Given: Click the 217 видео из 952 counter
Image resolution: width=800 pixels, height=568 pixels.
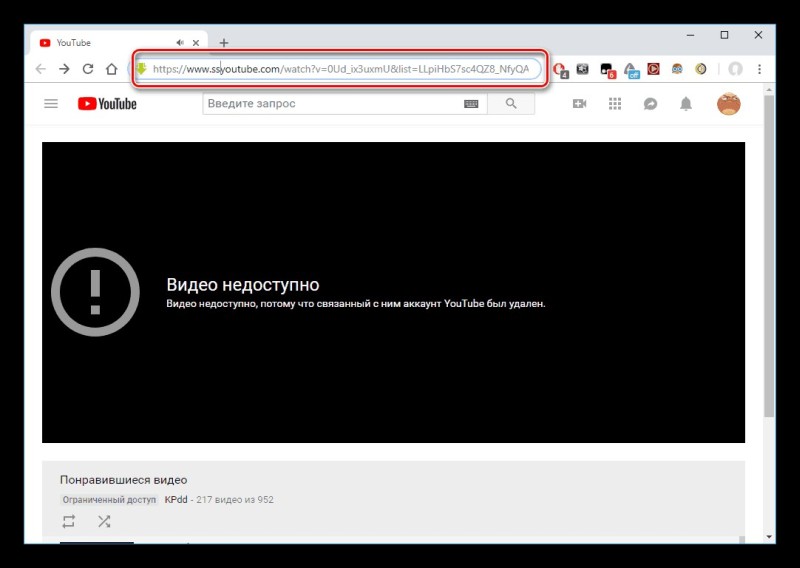Looking at the screenshot, I should click(x=235, y=500).
